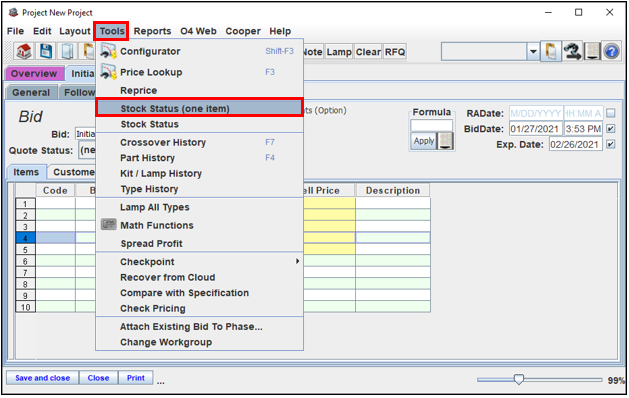Click the clipboard icon next to the combo box
The image size is (629, 398).
point(551,51)
